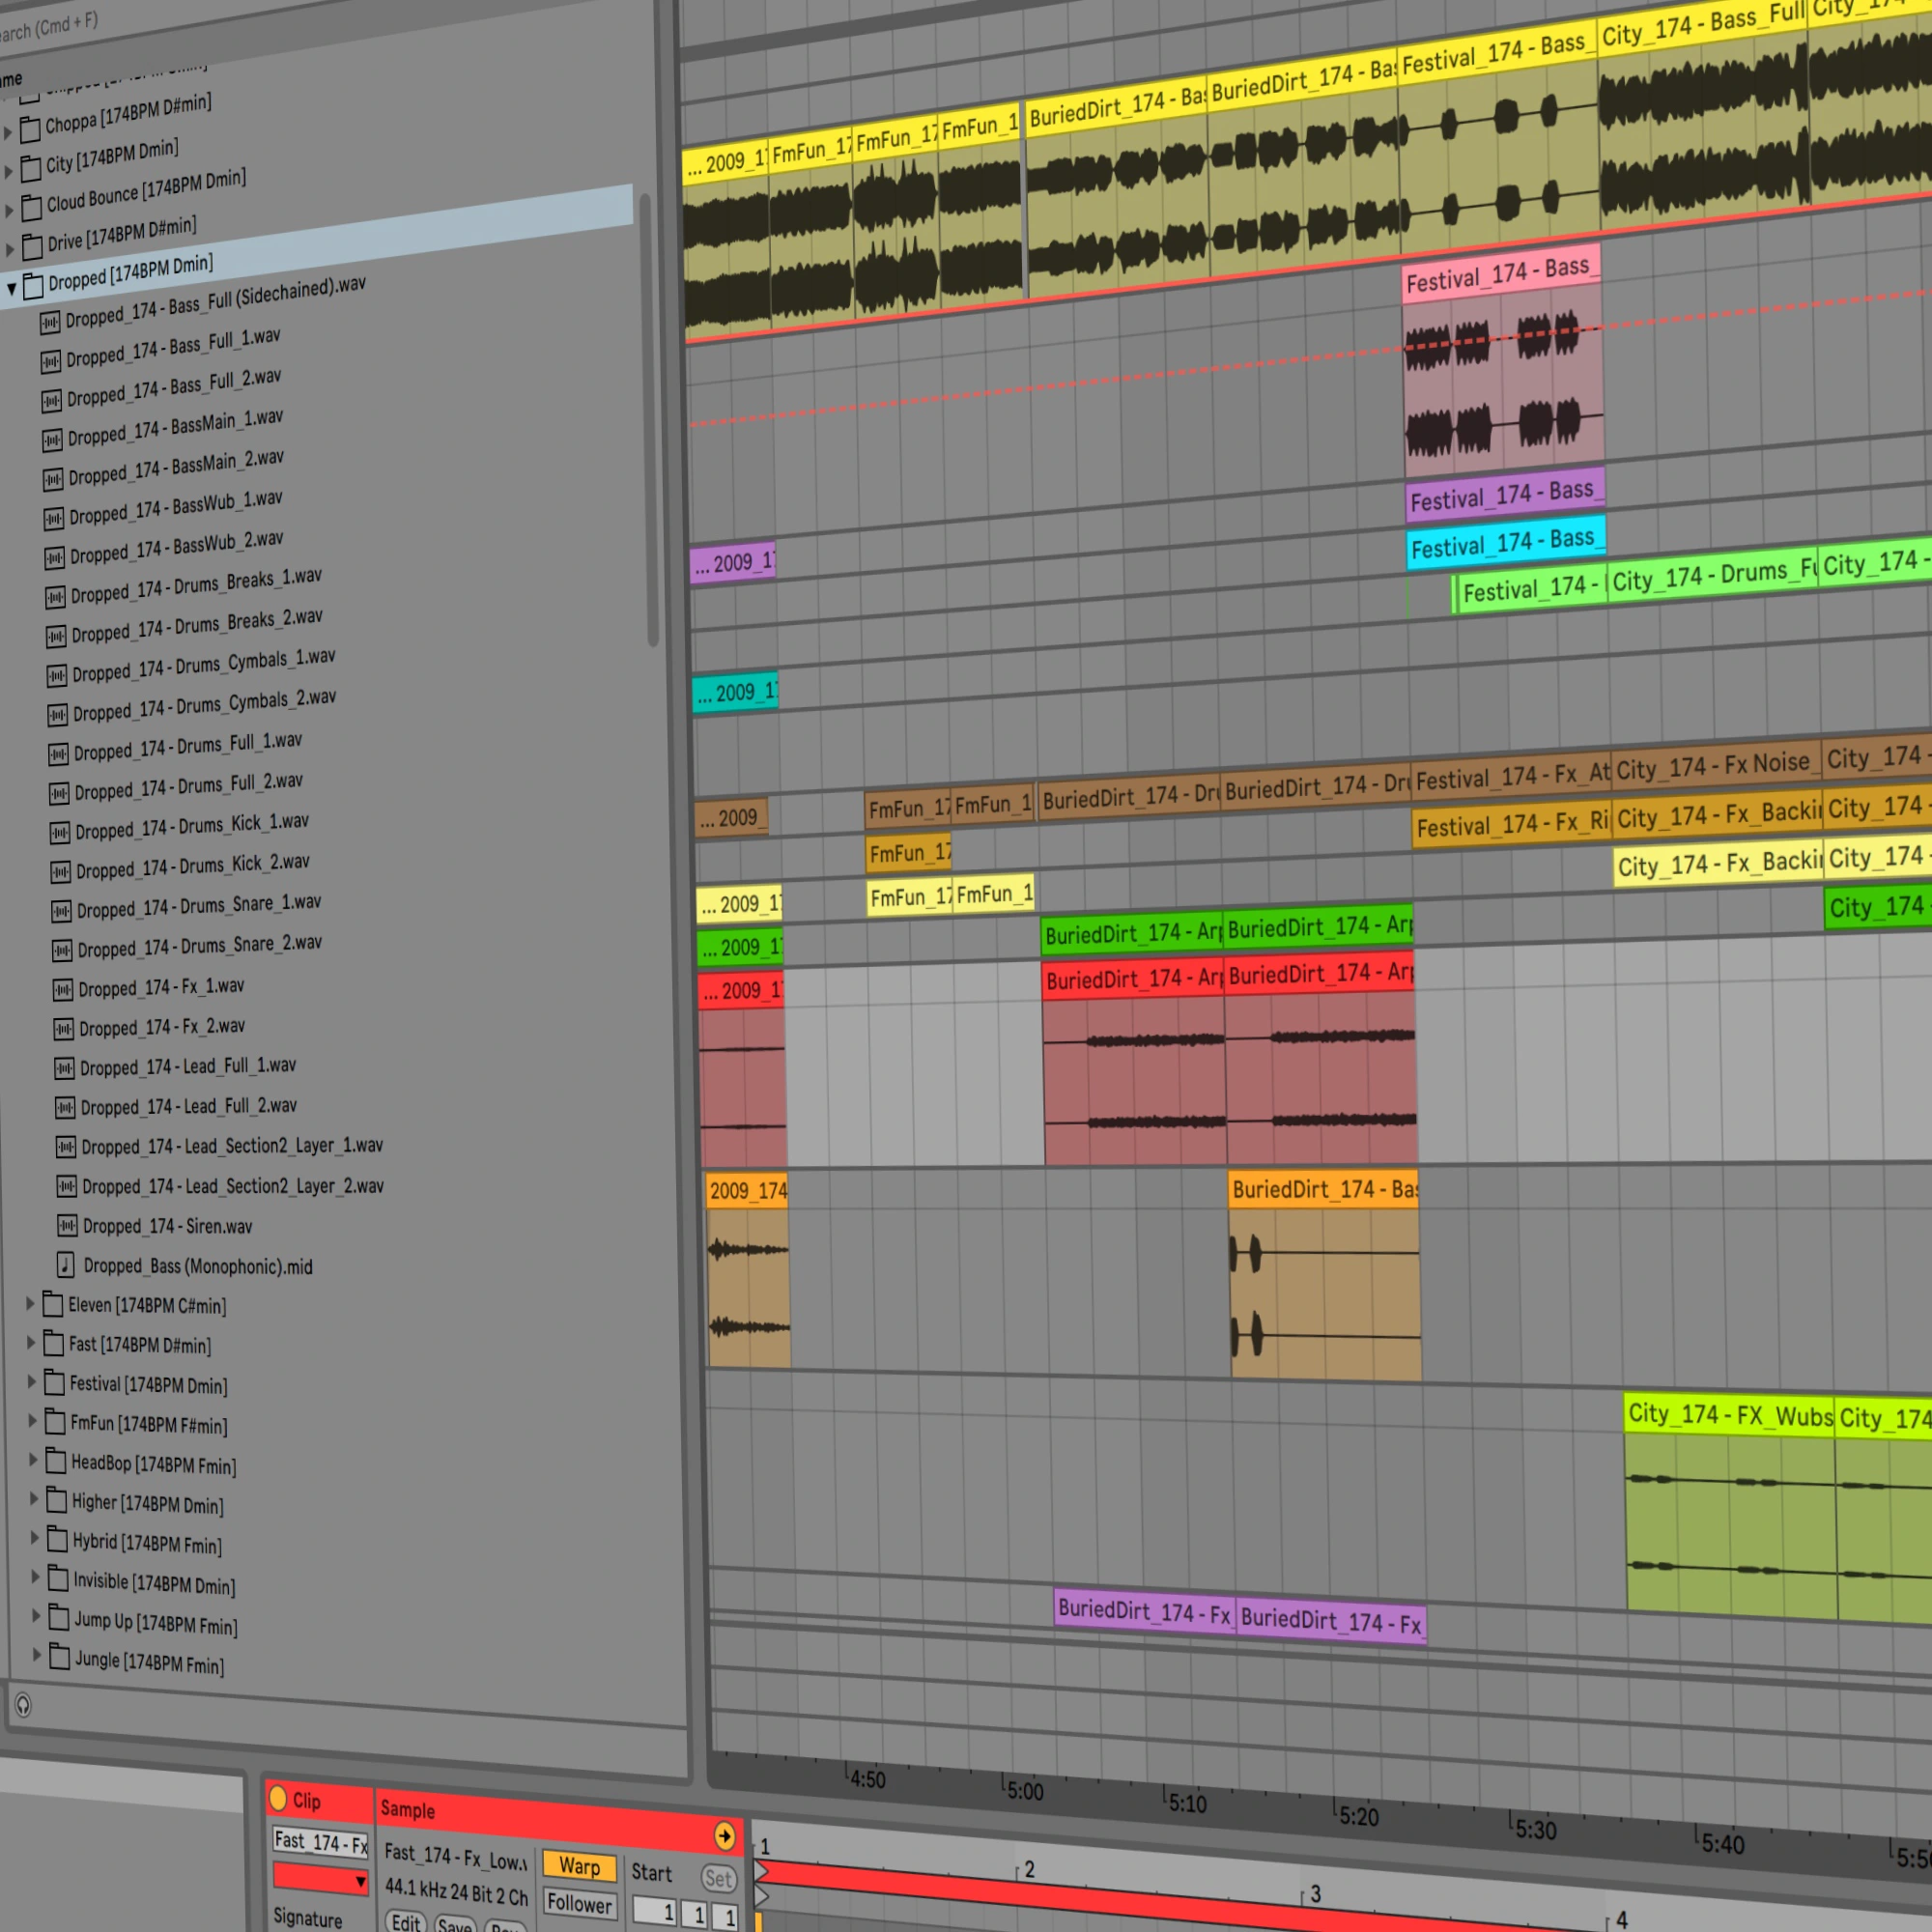1932x1932 pixels.
Task: Click the preview headphone icon below the browser
Action: pyautogui.click(x=23, y=1705)
